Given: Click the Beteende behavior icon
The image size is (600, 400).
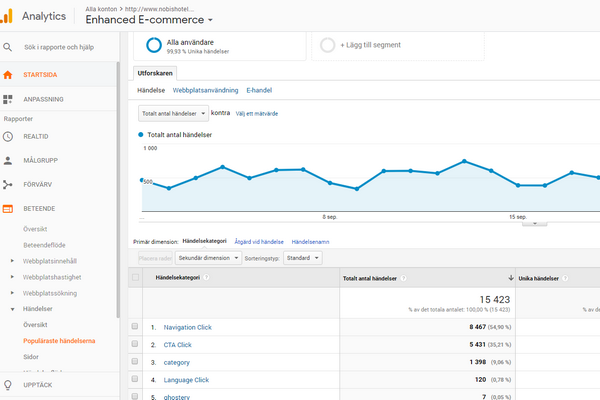Looking at the screenshot, I should 8,209.
